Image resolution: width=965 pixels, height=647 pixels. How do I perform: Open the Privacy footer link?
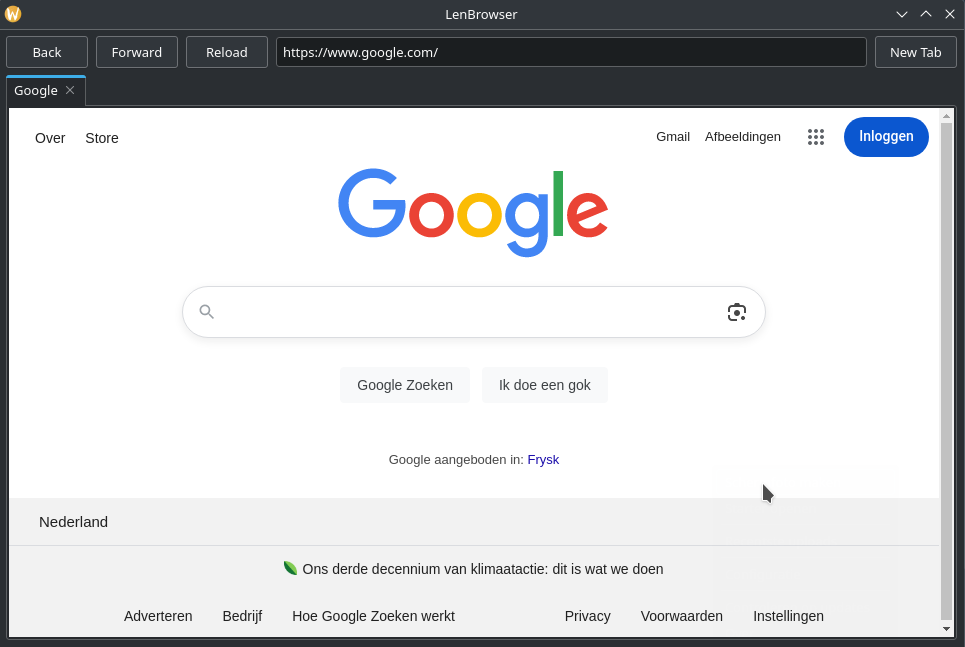pos(588,616)
